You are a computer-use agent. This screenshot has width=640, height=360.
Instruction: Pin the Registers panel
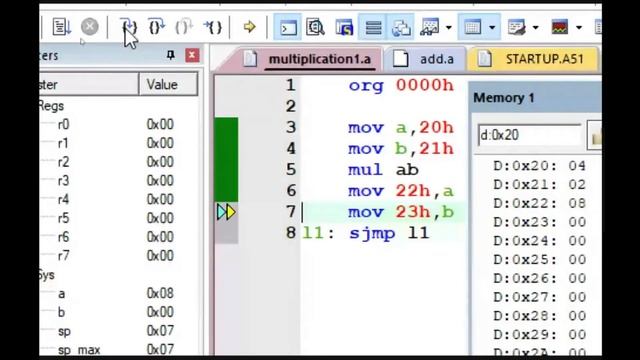tap(171, 55)
